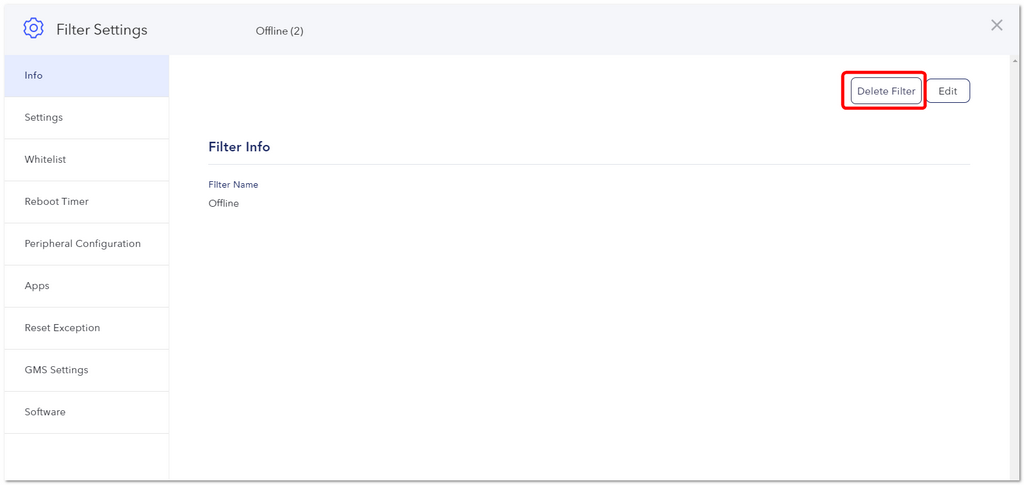
Task: Open the Settings section
Action: [x=86, y=117]
